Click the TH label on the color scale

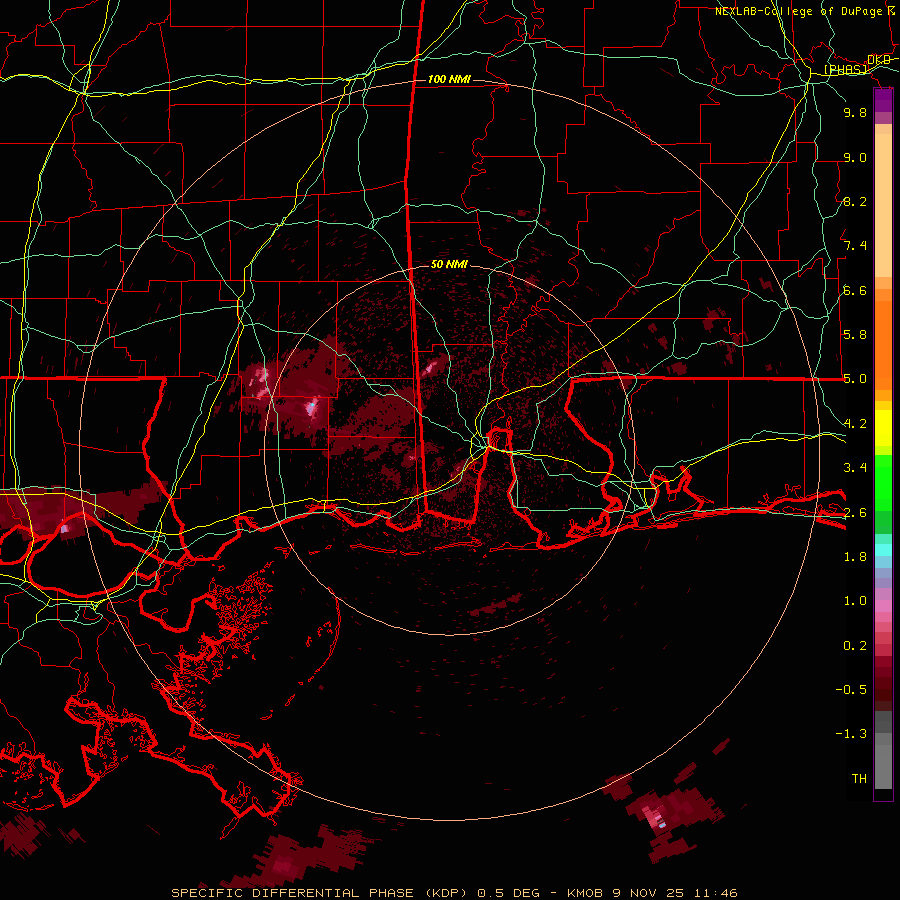[859, 779]
